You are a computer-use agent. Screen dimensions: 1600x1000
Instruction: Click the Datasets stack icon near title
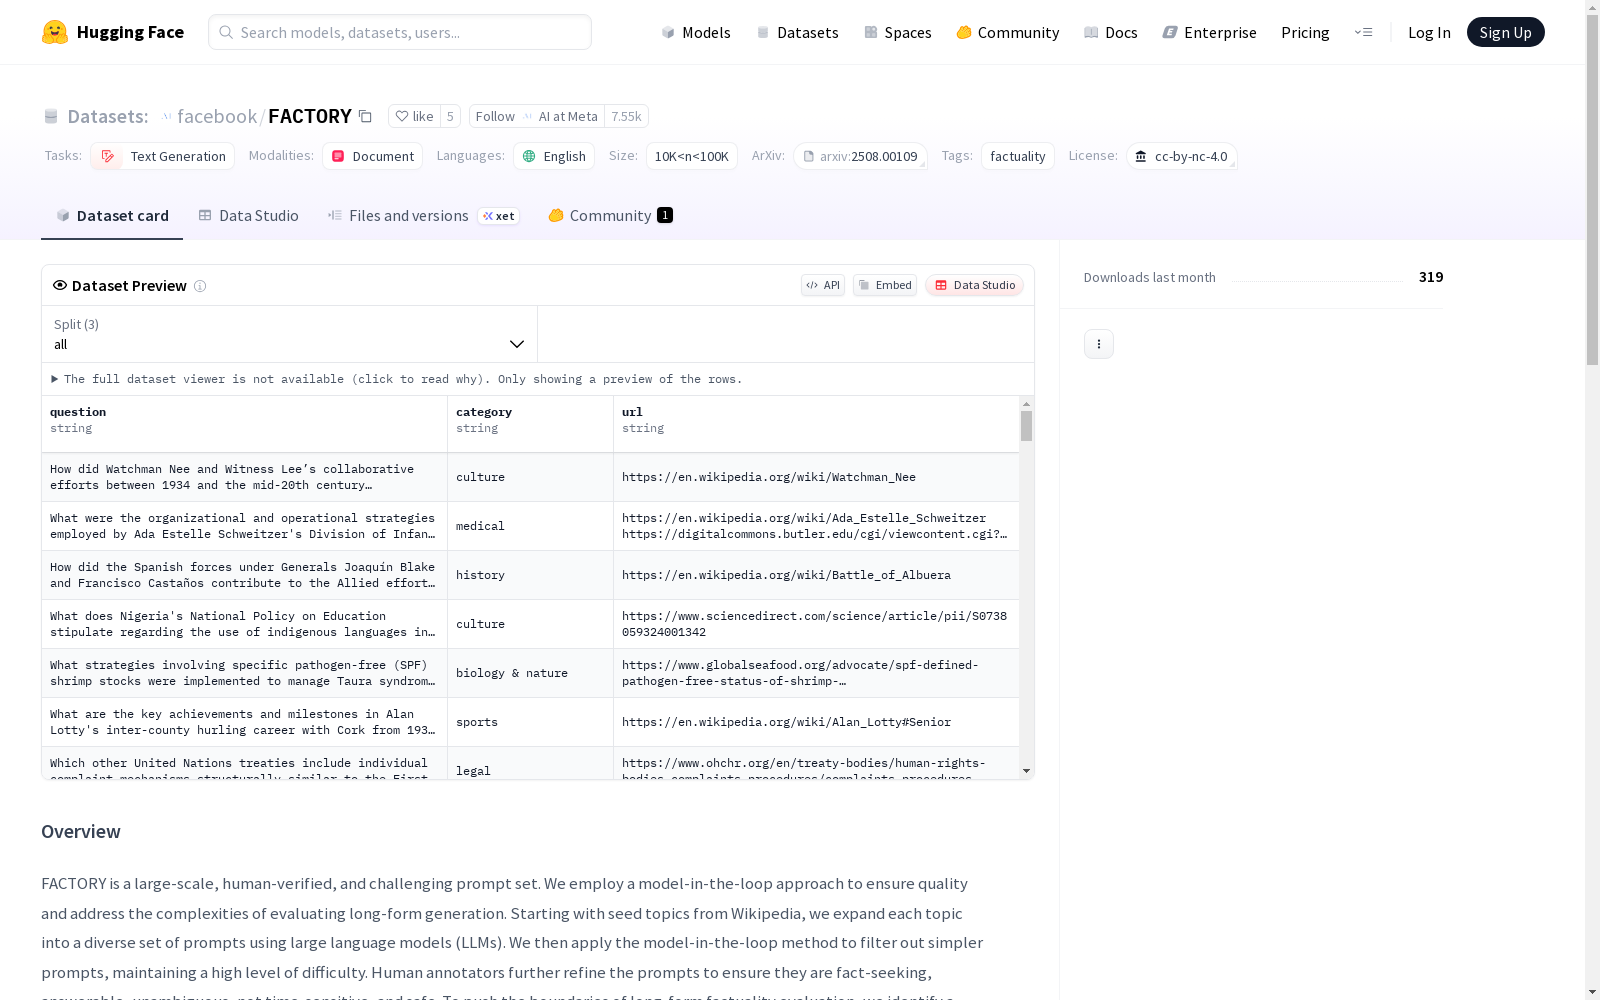tap(51, 117)
